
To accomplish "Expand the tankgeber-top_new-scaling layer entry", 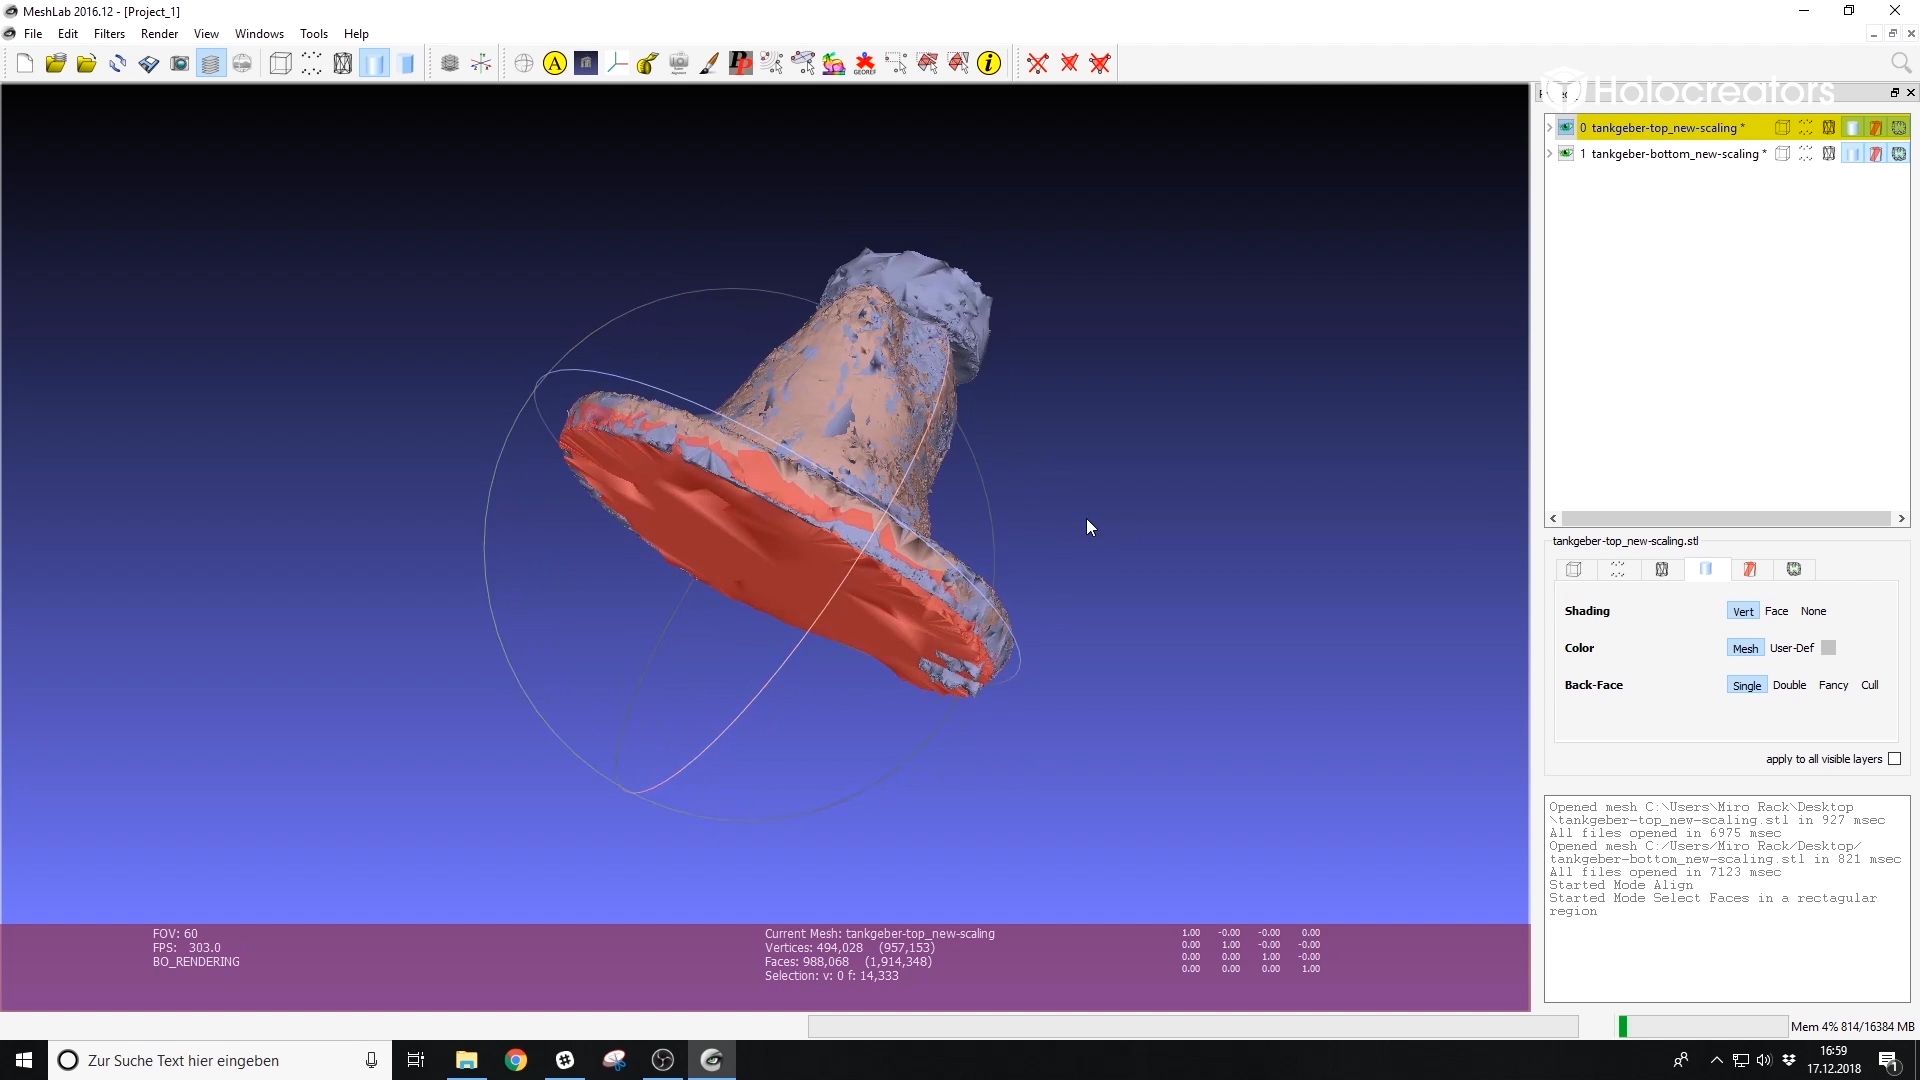I will pos(1549,127).
